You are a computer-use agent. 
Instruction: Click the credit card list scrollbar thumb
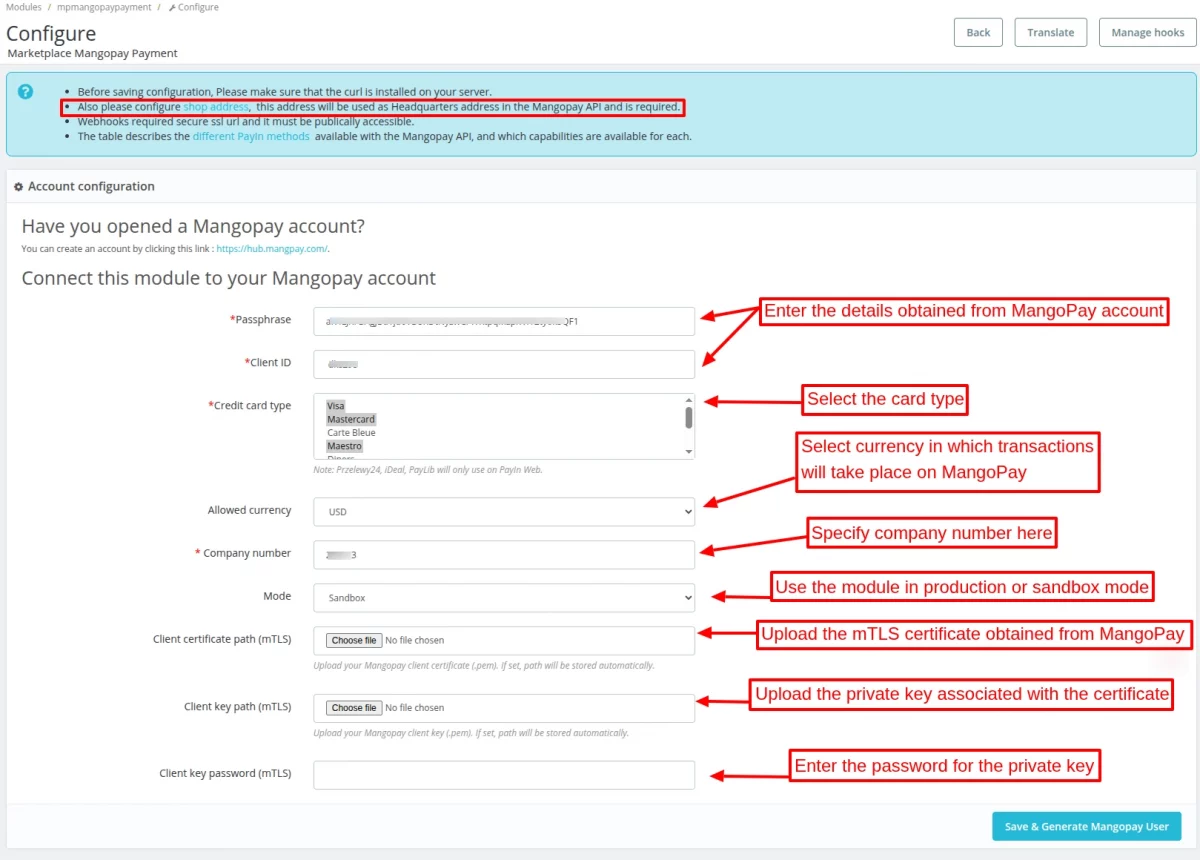688,417
